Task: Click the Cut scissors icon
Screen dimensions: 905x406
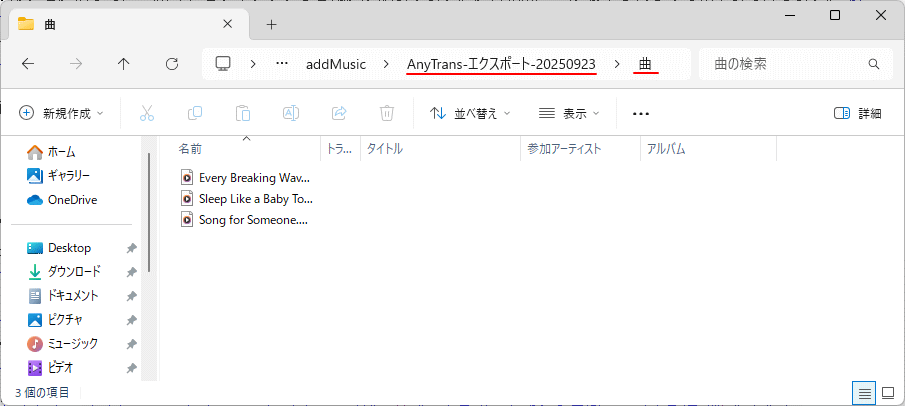Action: [147, 113]
